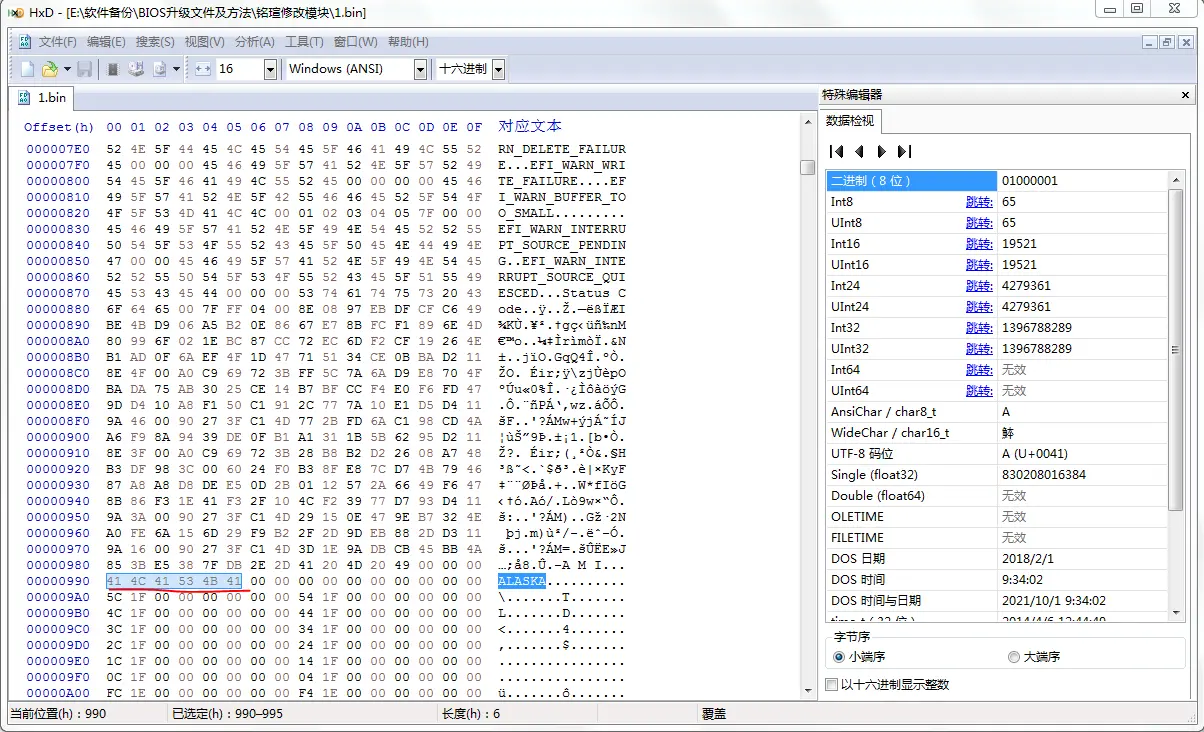Select the 1.bin document tab
The width and height of the screenshot is (1204, 732).
[42, 98]
